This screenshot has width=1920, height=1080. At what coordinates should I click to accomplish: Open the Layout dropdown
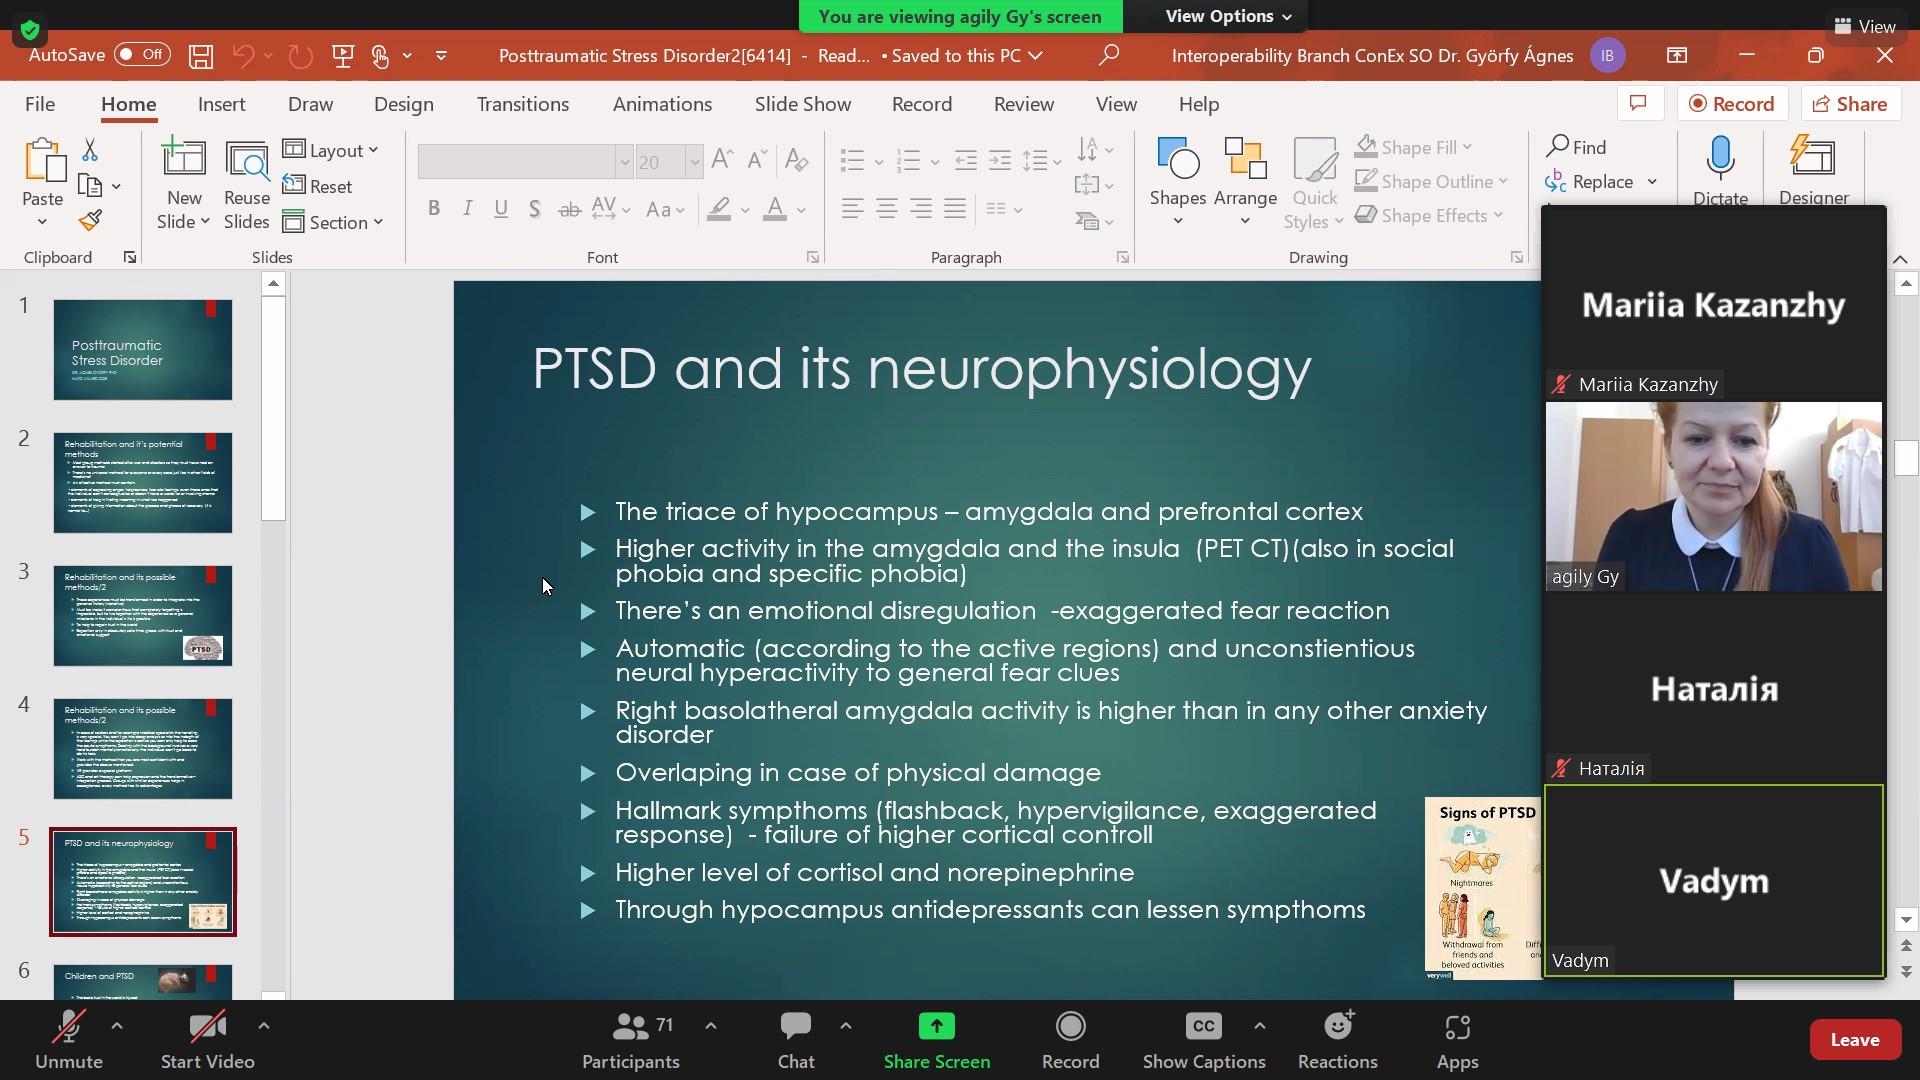click(x=332, y=150)
